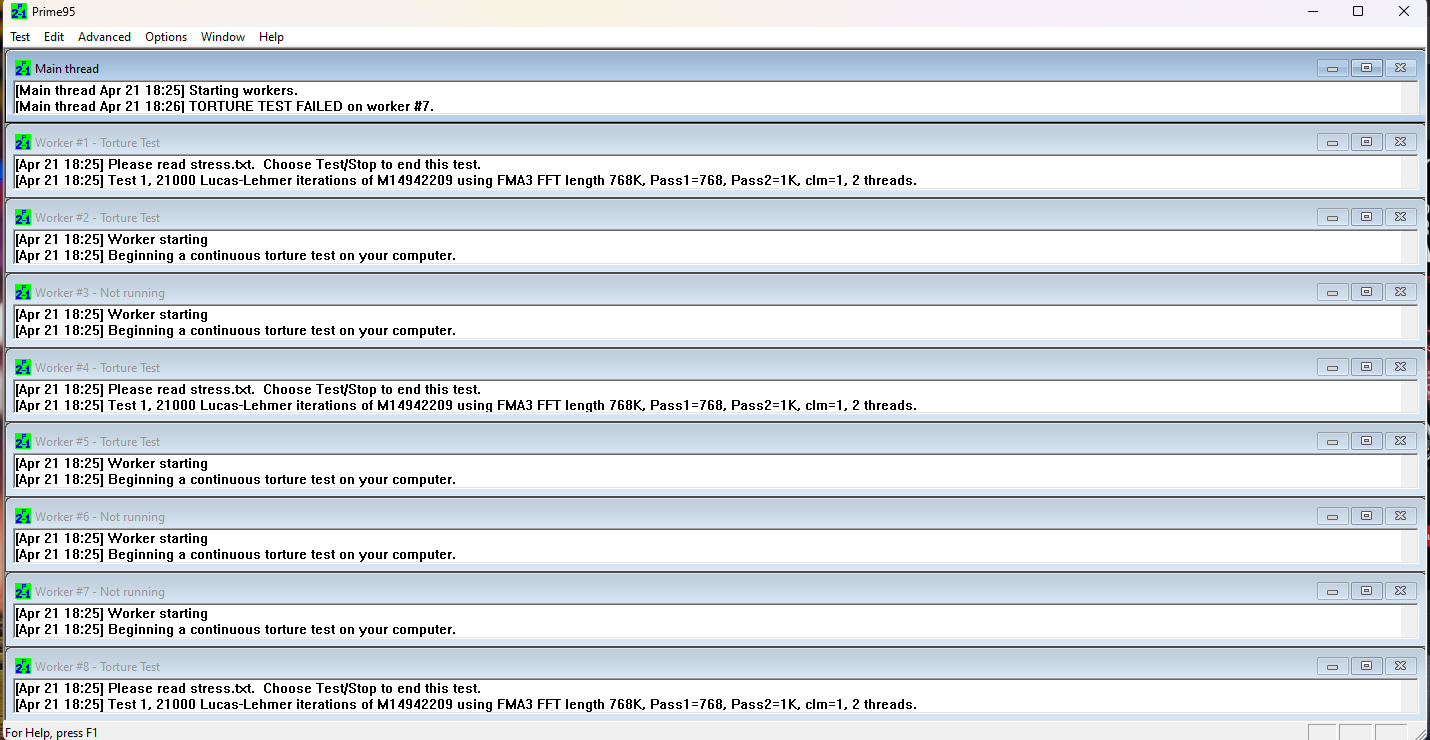Minimize the Worker #8 Torture Test window
The width and height of the screenshot is (1430, 740).
click(1332, 666)
